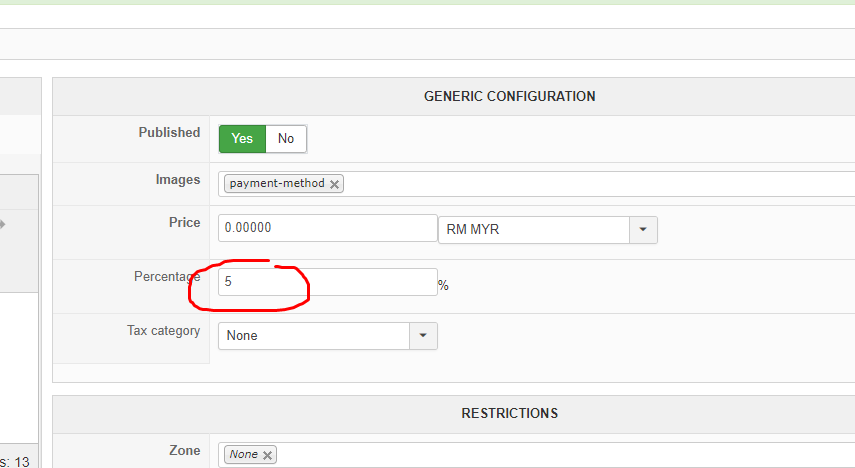The height and width of the screenshot is (468, 855).
Task: Click the Published label
Action: (169, 132)
